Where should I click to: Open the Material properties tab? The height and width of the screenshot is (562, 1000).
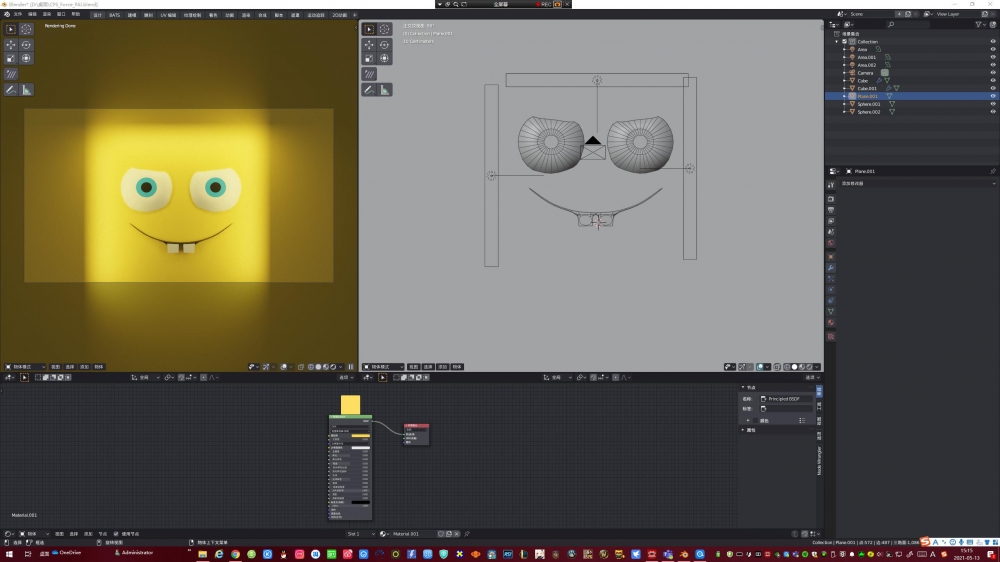tap(831, 323)
